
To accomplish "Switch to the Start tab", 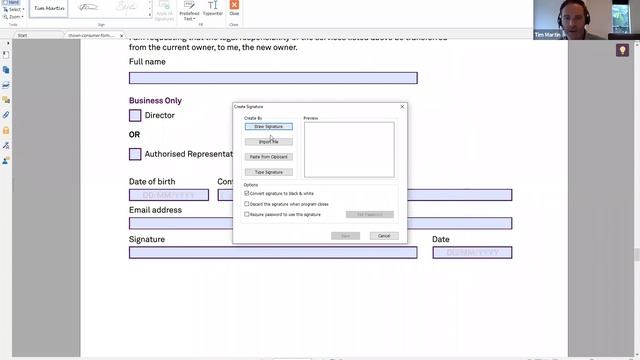I will [x=22, y=36].
